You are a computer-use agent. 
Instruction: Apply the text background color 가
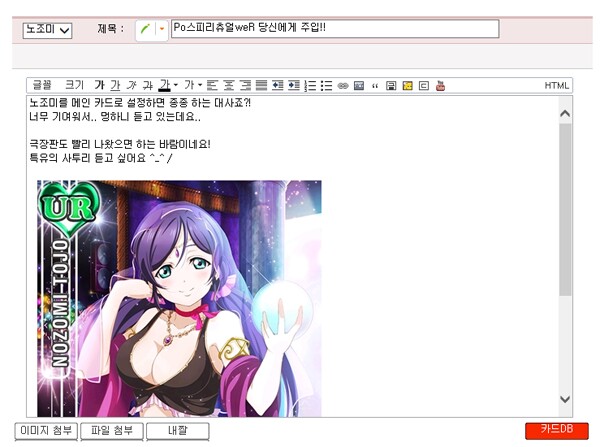[x=189, y=85]
